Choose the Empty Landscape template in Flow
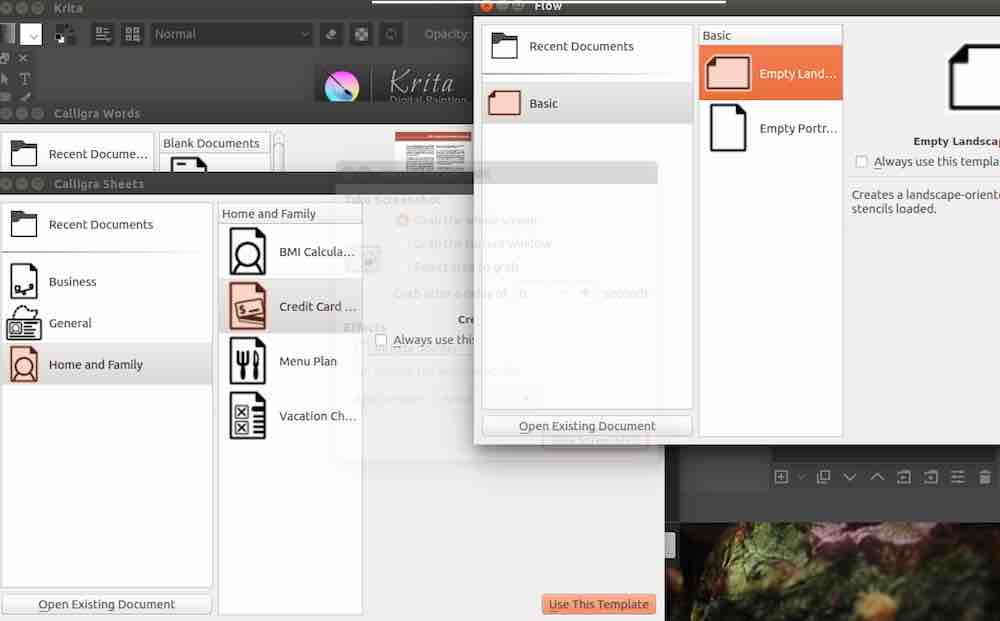 pyautogui.click(x=770, y=73)
